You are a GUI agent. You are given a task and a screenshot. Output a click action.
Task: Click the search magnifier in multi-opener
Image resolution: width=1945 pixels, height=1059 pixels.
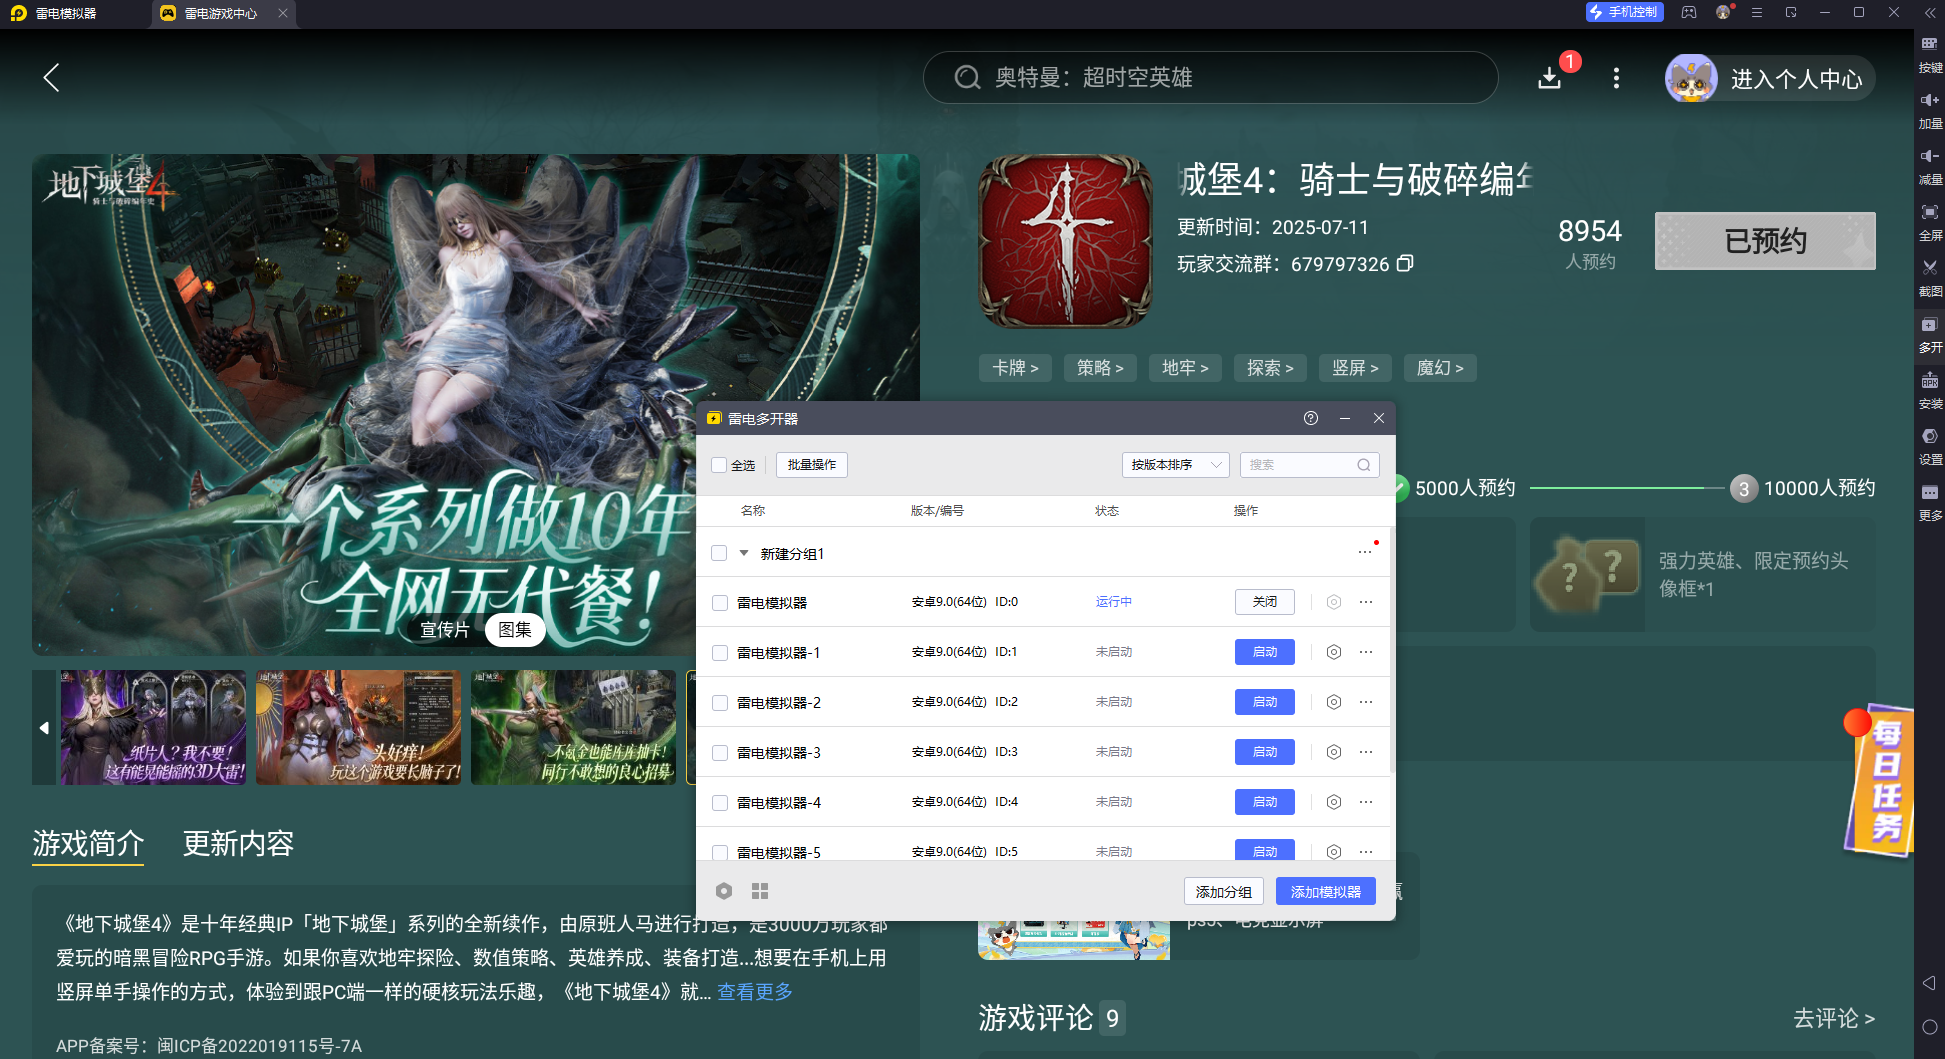[x=1363, y=465]
